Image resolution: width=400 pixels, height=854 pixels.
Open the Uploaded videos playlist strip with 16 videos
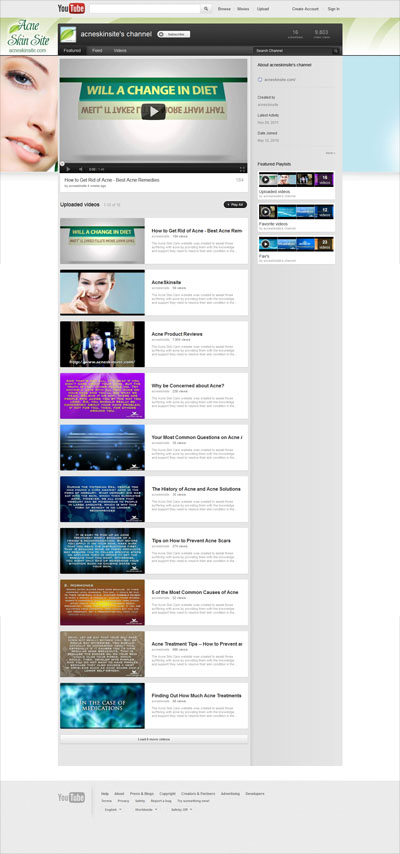[296, 180]
